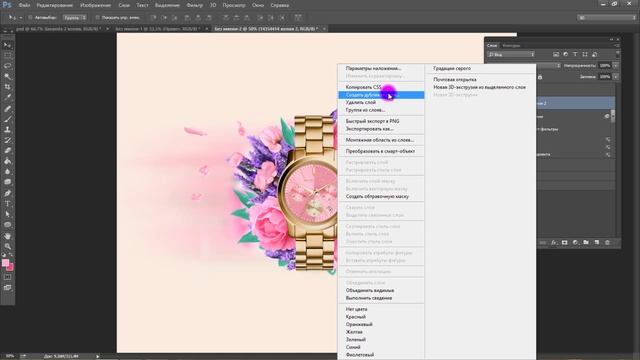Delete layer with trash icon

click(x=607, y=242)
